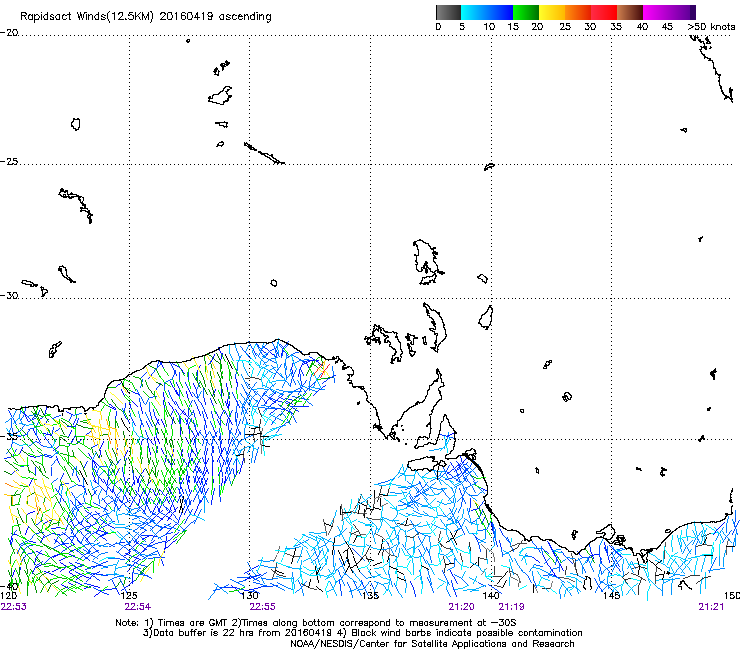Click the purple '22:53' time label

point(14,607)
